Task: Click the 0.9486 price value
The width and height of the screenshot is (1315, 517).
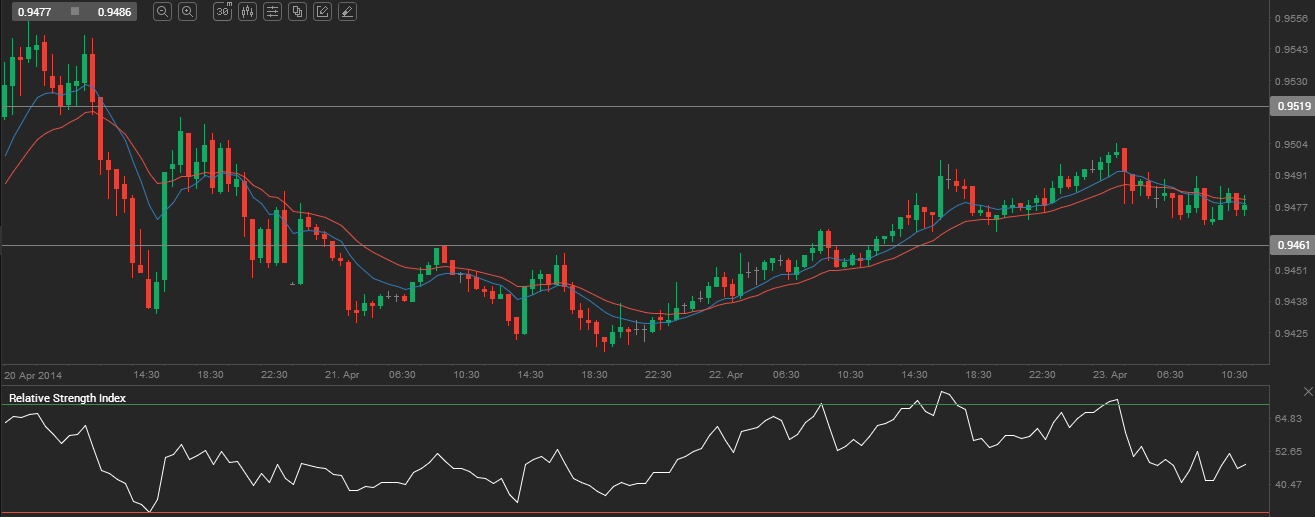Action: click(x=113, y=12)
